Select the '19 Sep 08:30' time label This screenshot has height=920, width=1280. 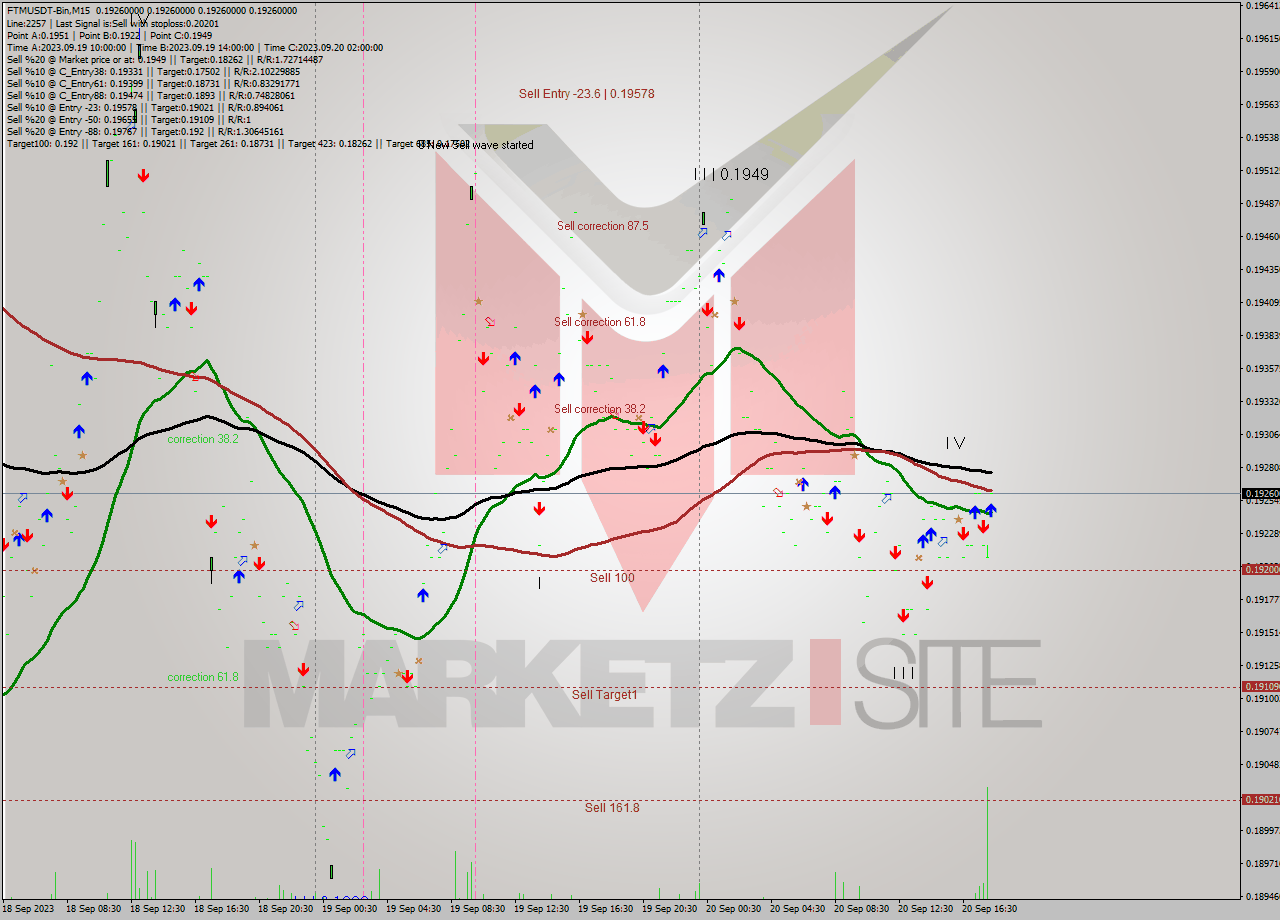coord(477,909)
